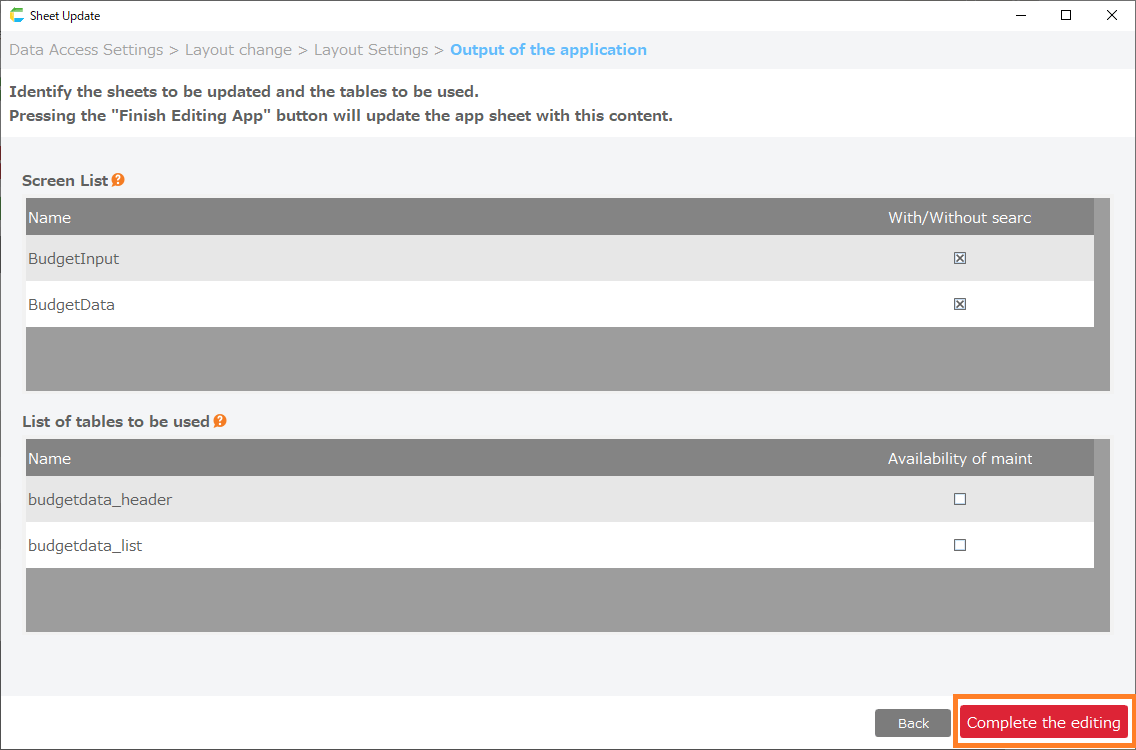Enable maintenance checkbox for budgetdata_list

960,545
